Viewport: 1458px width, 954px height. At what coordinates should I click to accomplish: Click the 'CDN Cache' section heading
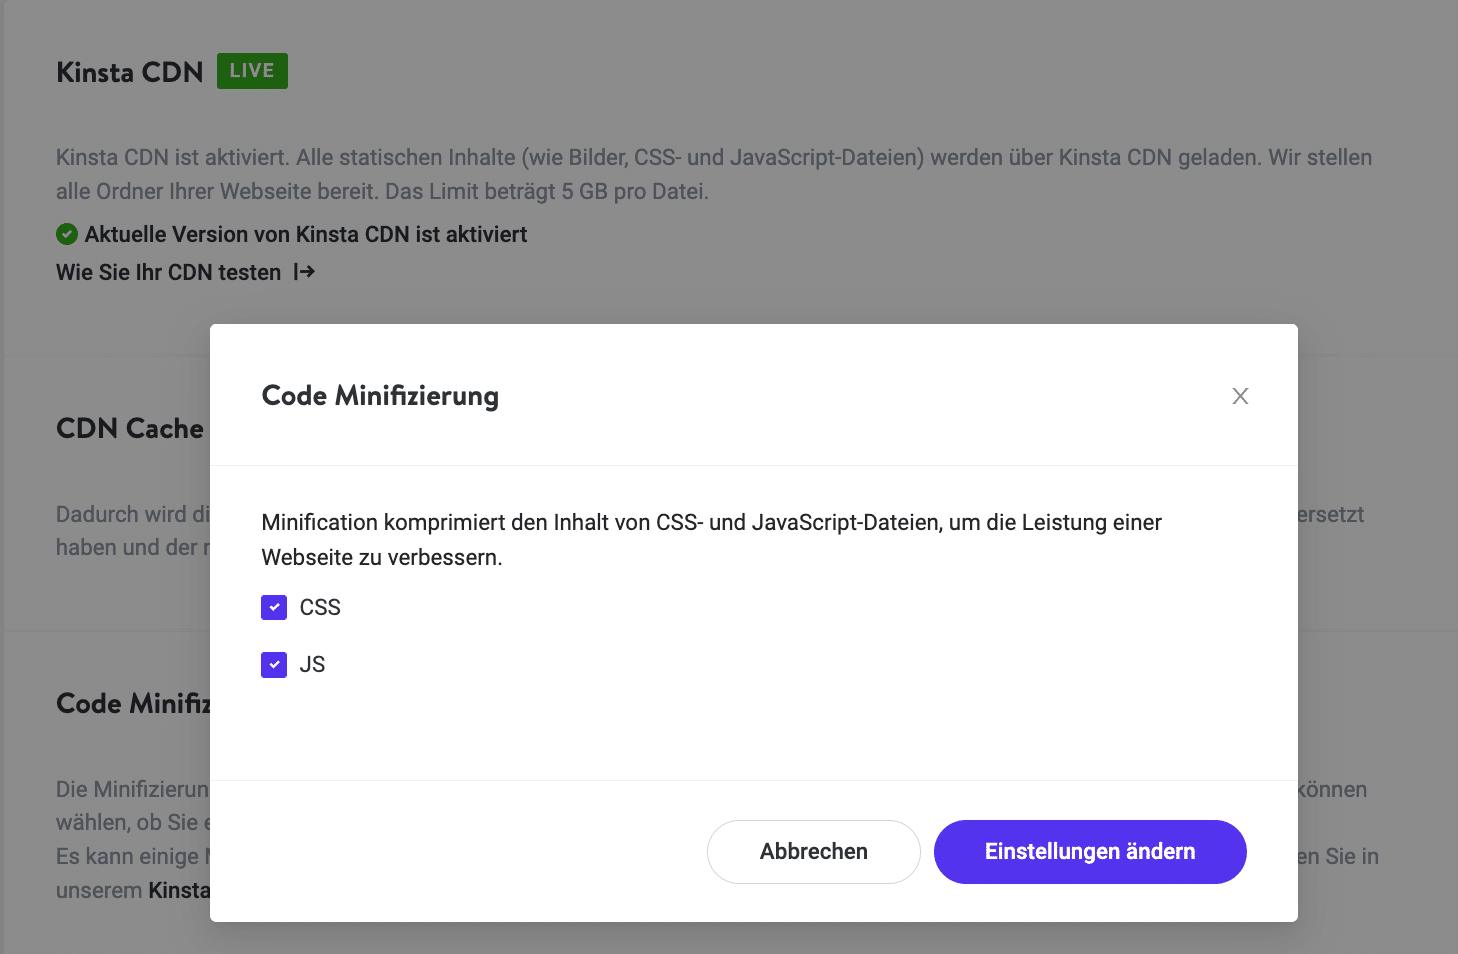coord(129,428)
